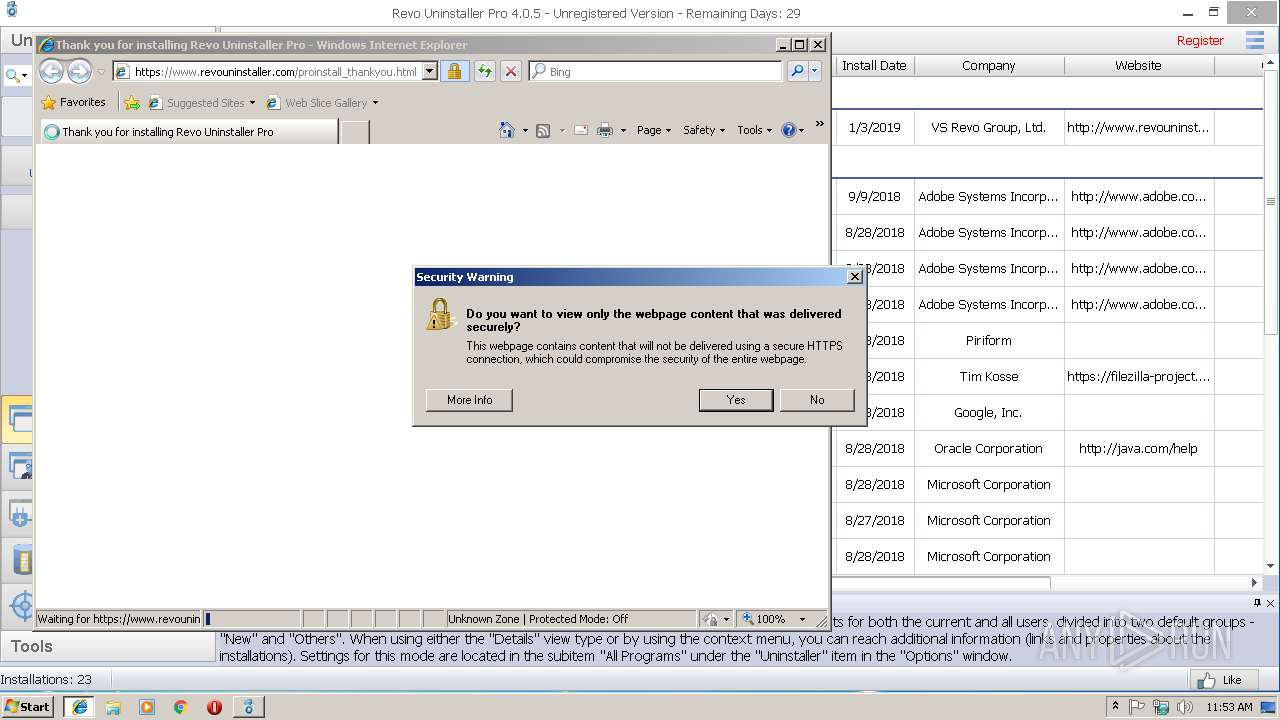
Task: Select the Oracle Corporation row
Action: pyautogui.click(x=989, y=448)
